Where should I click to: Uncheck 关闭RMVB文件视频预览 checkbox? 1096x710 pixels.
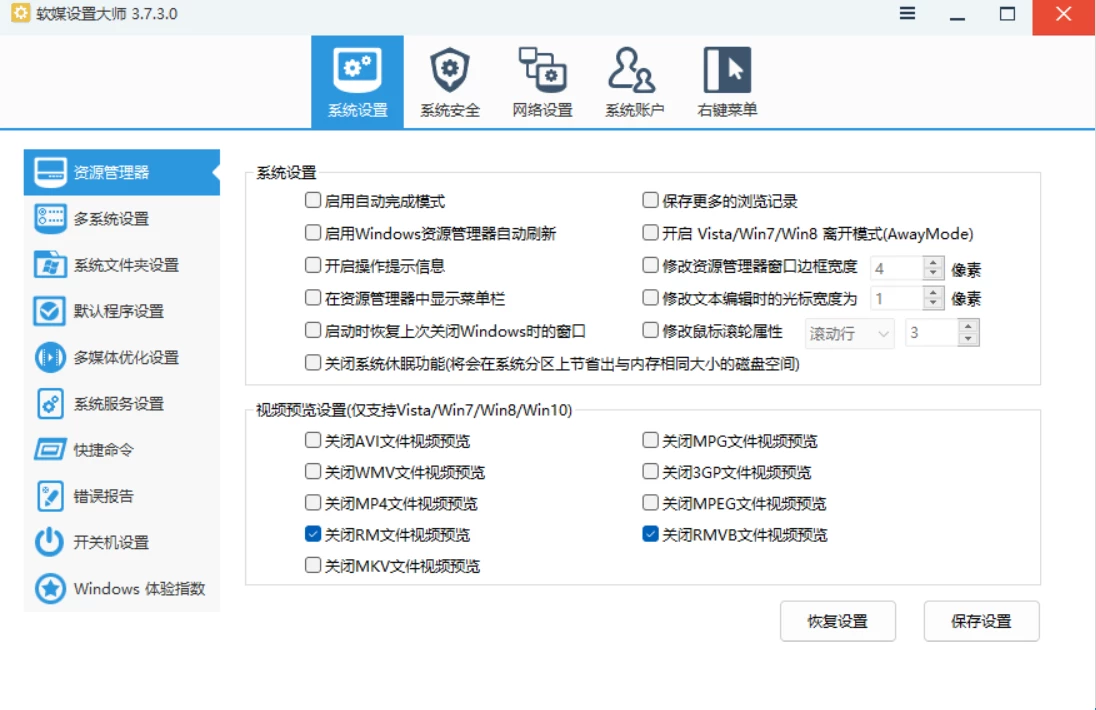(x=650, y=535)
